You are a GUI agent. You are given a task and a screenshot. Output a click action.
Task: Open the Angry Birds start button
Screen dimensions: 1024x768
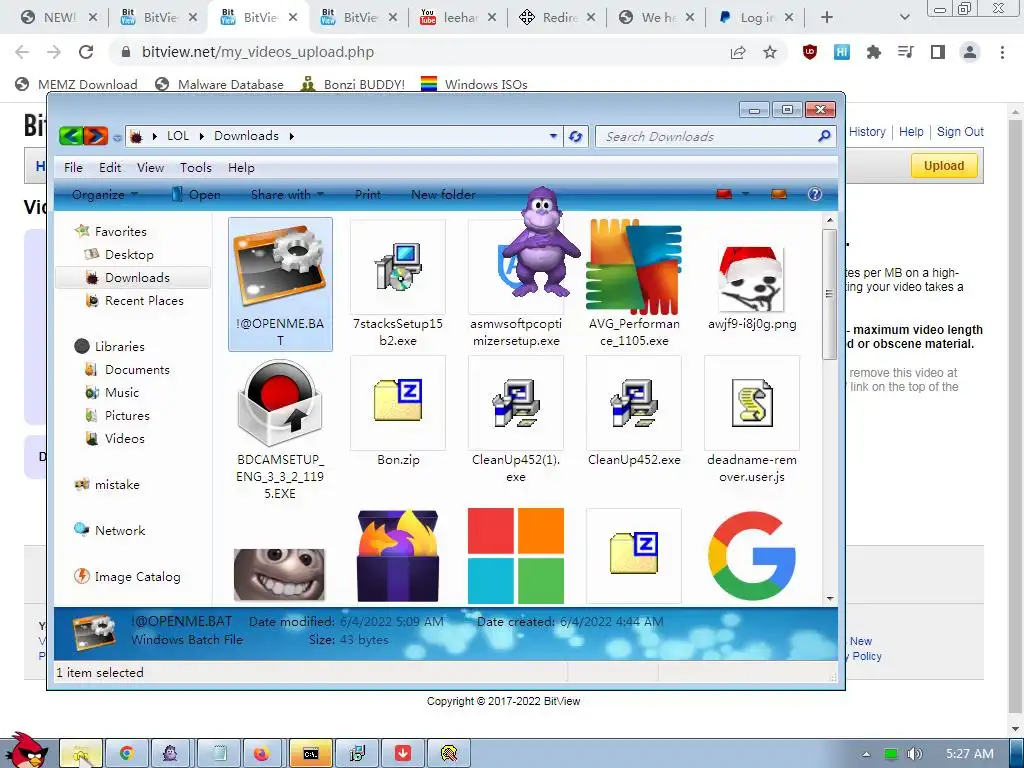25,751
